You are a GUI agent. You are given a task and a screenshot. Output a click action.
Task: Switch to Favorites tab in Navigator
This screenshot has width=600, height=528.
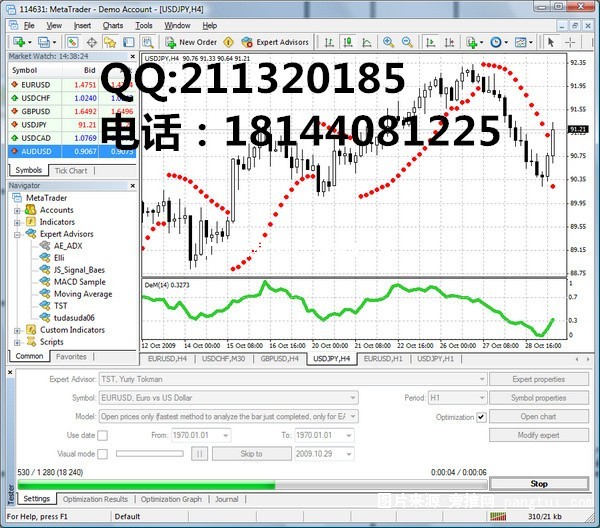tap(71, 357)
